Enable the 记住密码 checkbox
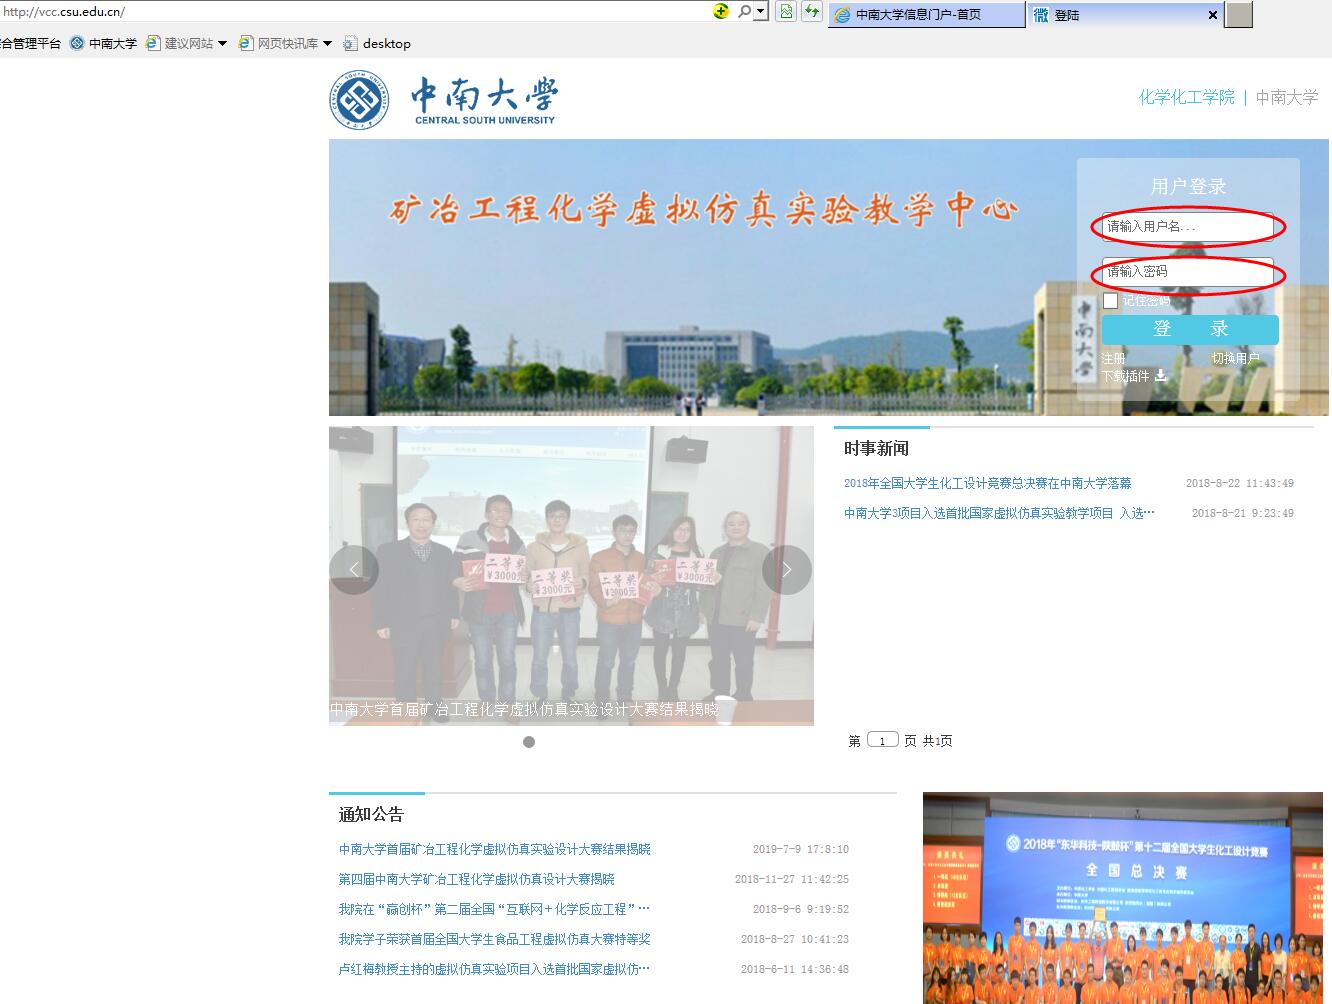This screenshot has width=1332, height=1004. point(1110,300)
